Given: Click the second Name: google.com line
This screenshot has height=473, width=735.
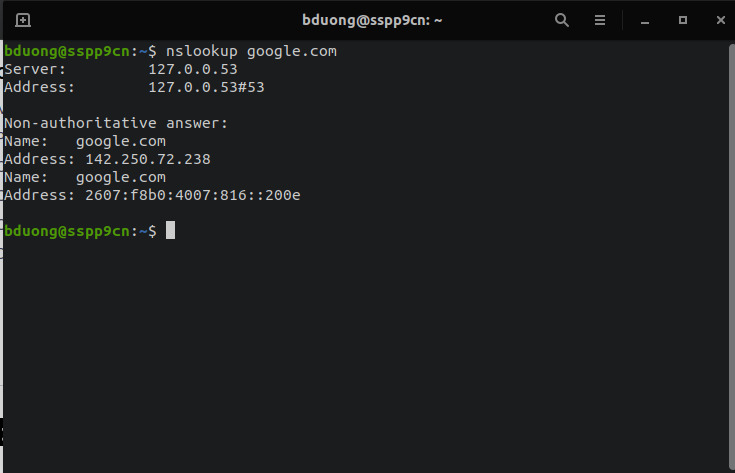Looking at the screenshot, I should 85,177.
